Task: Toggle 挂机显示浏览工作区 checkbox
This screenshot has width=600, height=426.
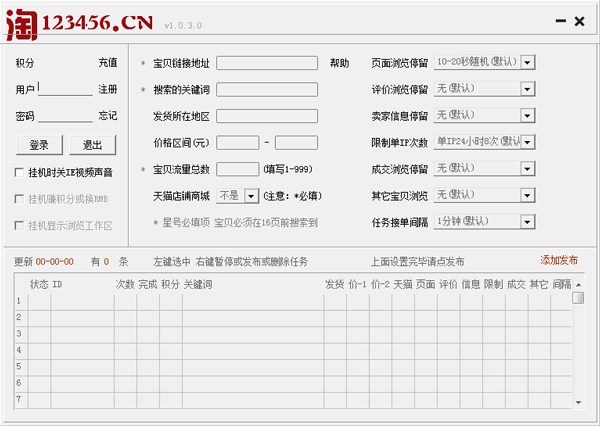Action: point(19,225)
